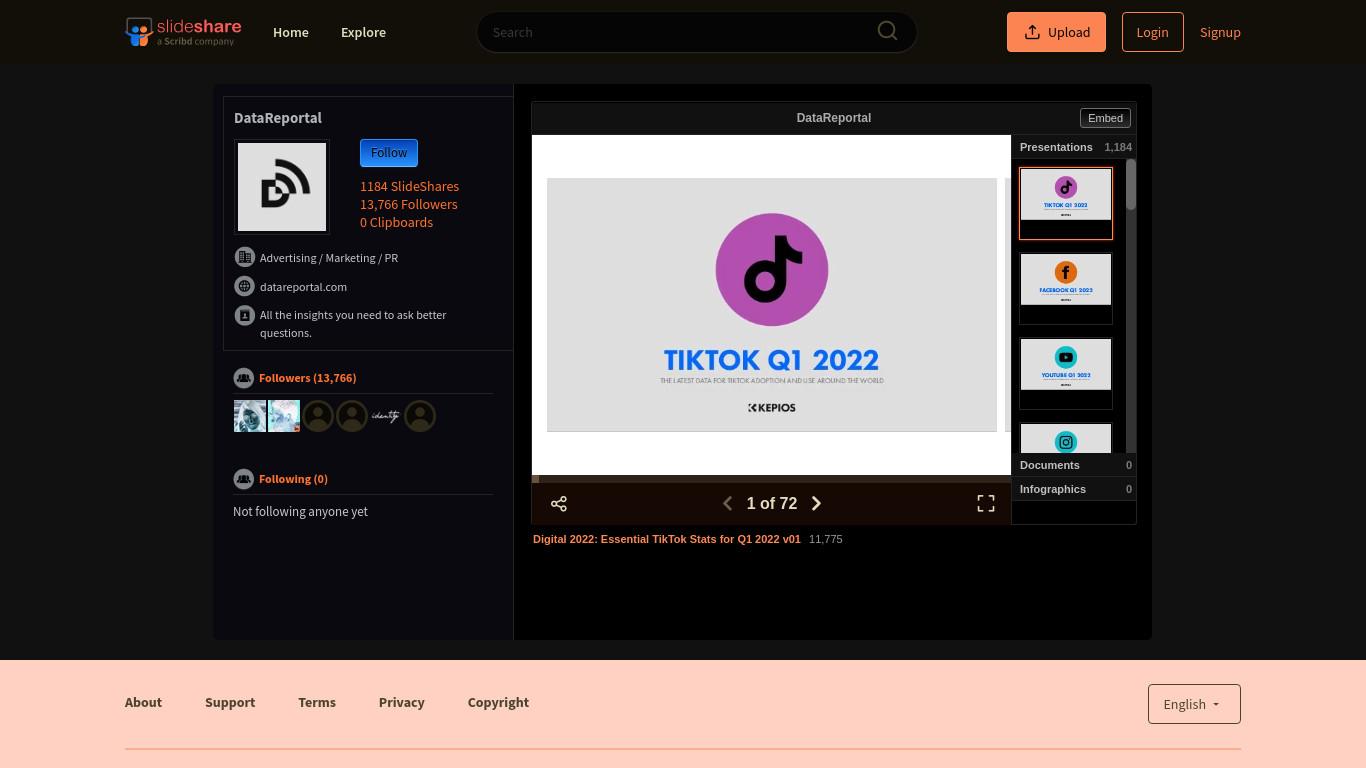Image resolution: width=1366 pixels, height=768 pixels.
Task: Click the Upload button
Action: click(x=1056, y=32)
